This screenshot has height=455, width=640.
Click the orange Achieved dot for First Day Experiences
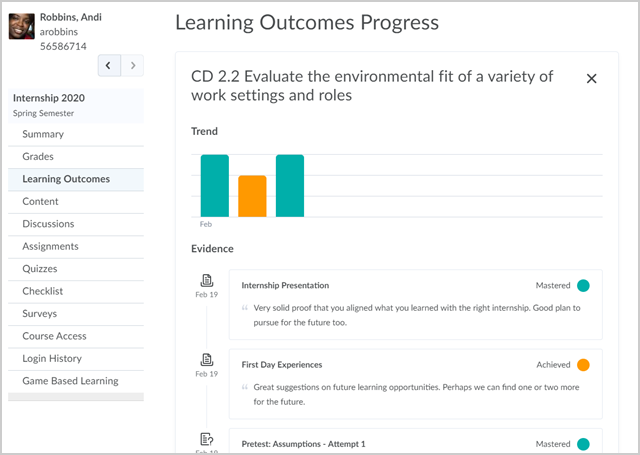pyautogui.click(x=583, y=365)
